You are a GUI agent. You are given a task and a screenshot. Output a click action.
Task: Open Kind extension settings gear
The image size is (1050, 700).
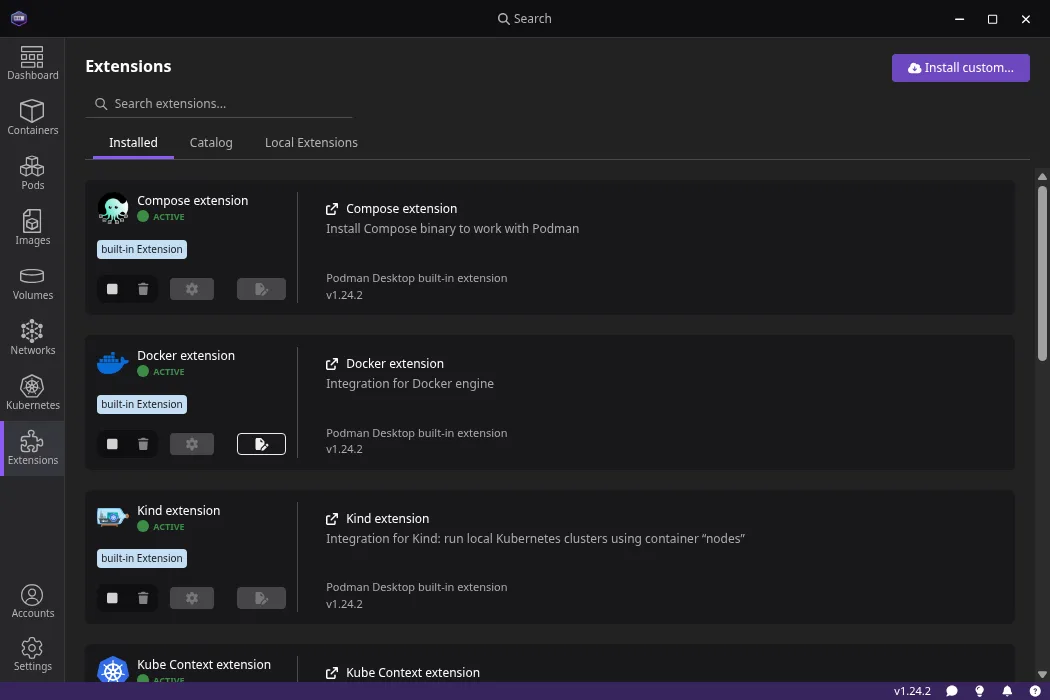coord(192,598)
